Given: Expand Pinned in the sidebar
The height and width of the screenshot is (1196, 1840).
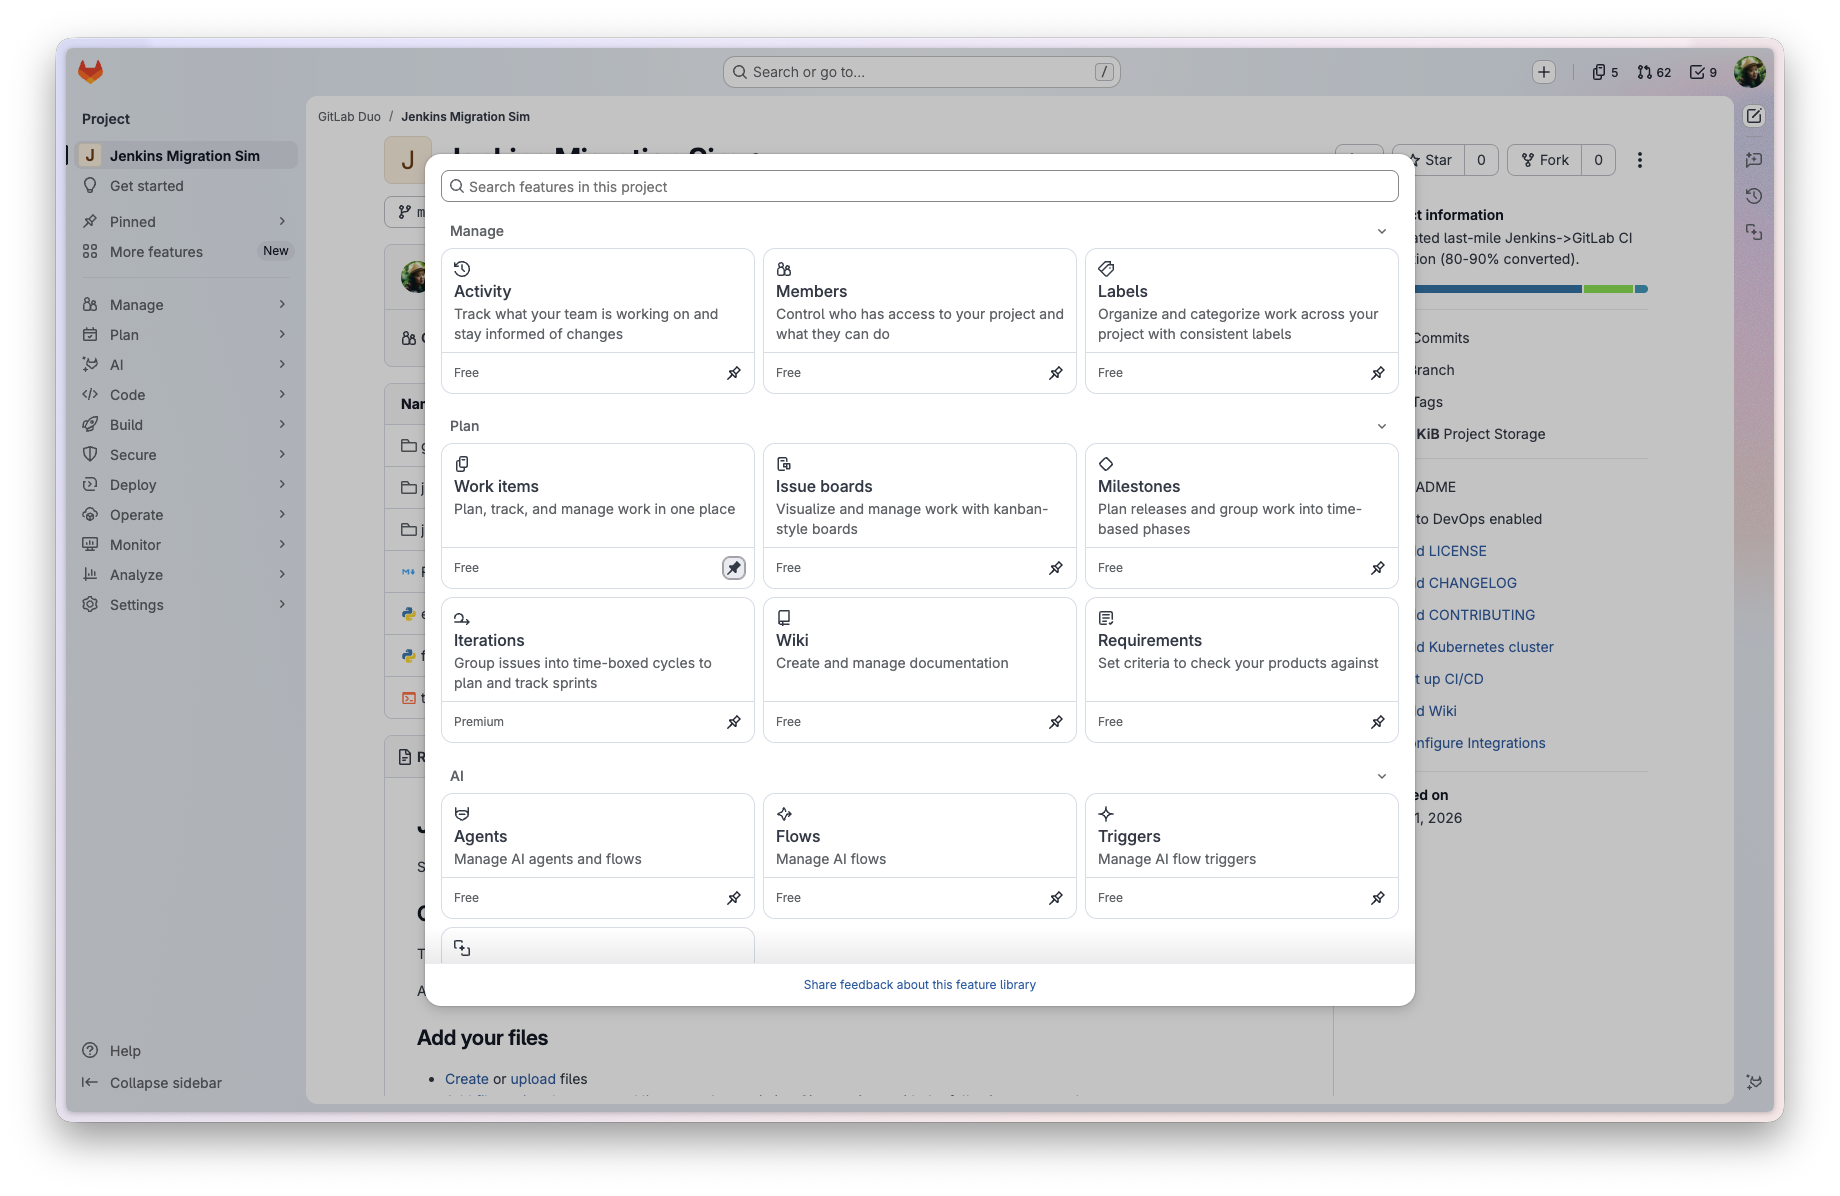Looking at the screenshot, I should click(x=186, y=222).
